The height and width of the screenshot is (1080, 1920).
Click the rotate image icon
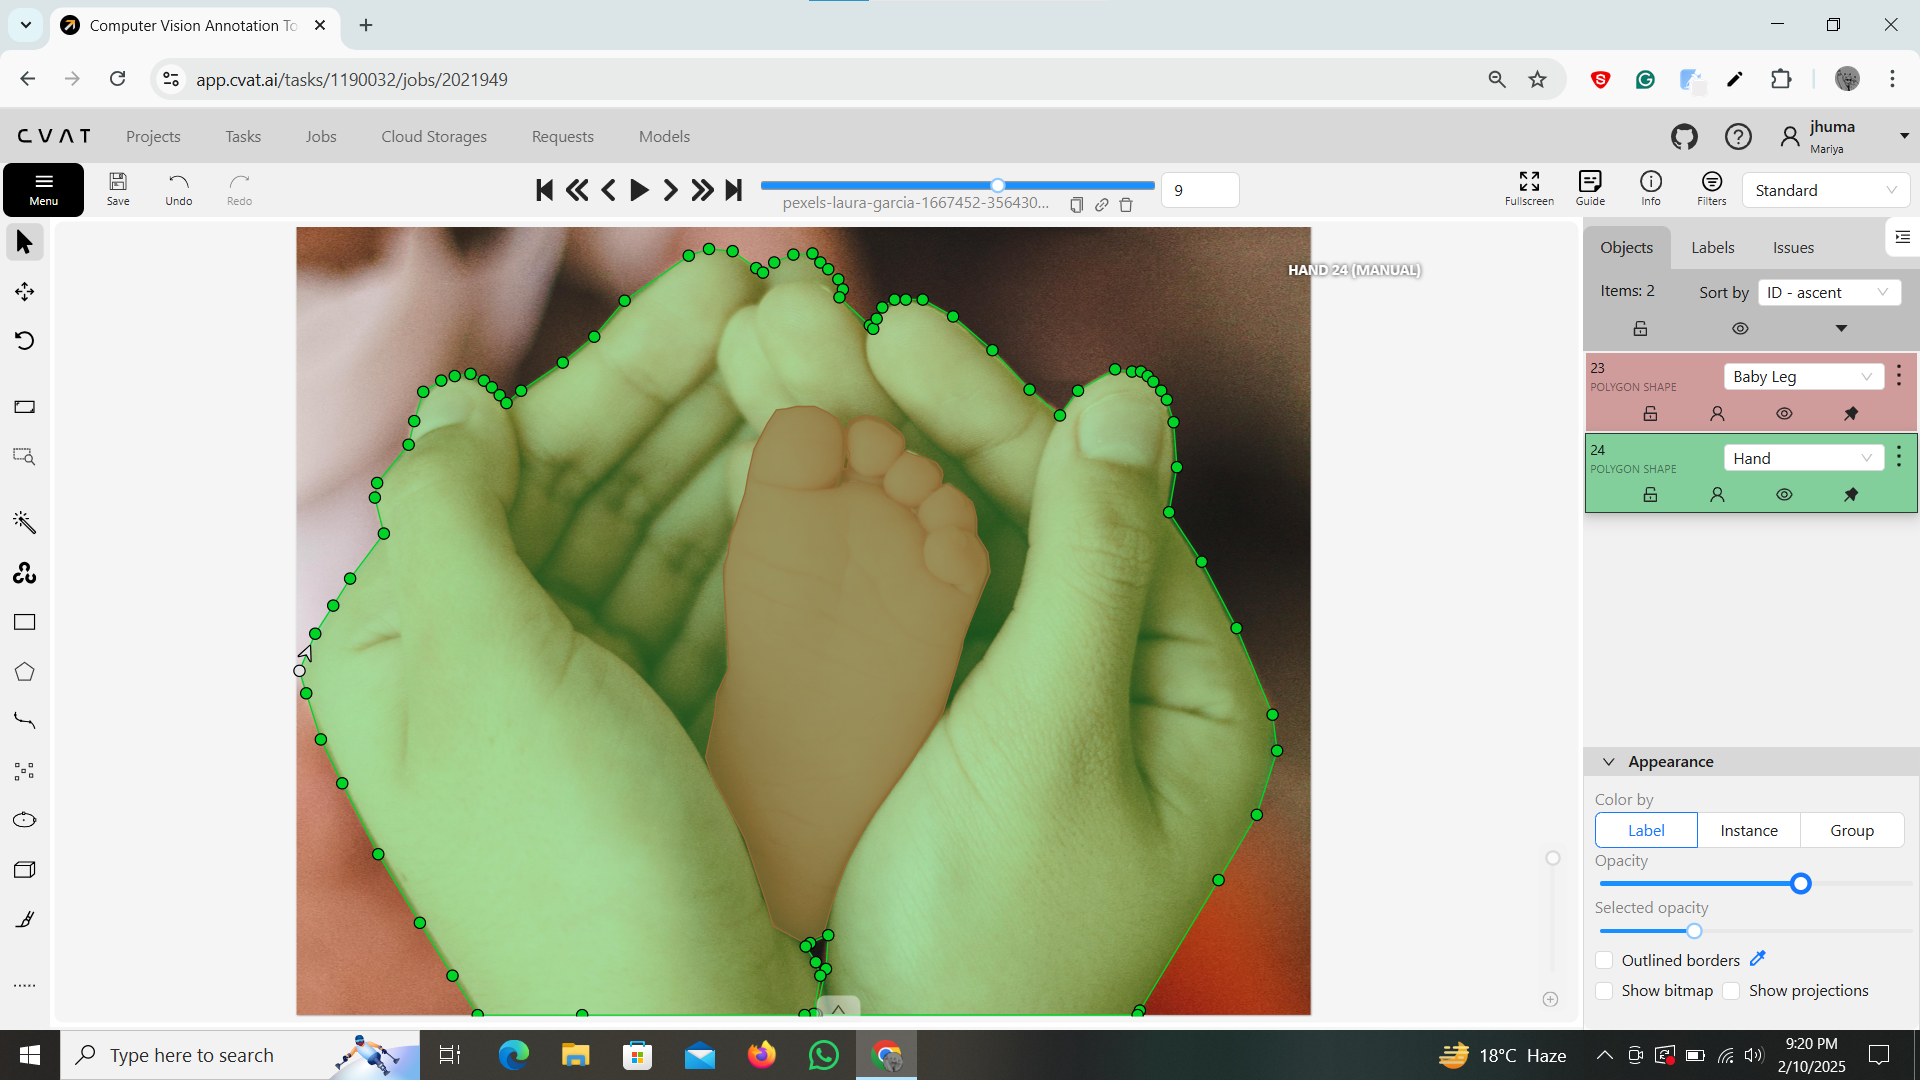coord(24,341)
